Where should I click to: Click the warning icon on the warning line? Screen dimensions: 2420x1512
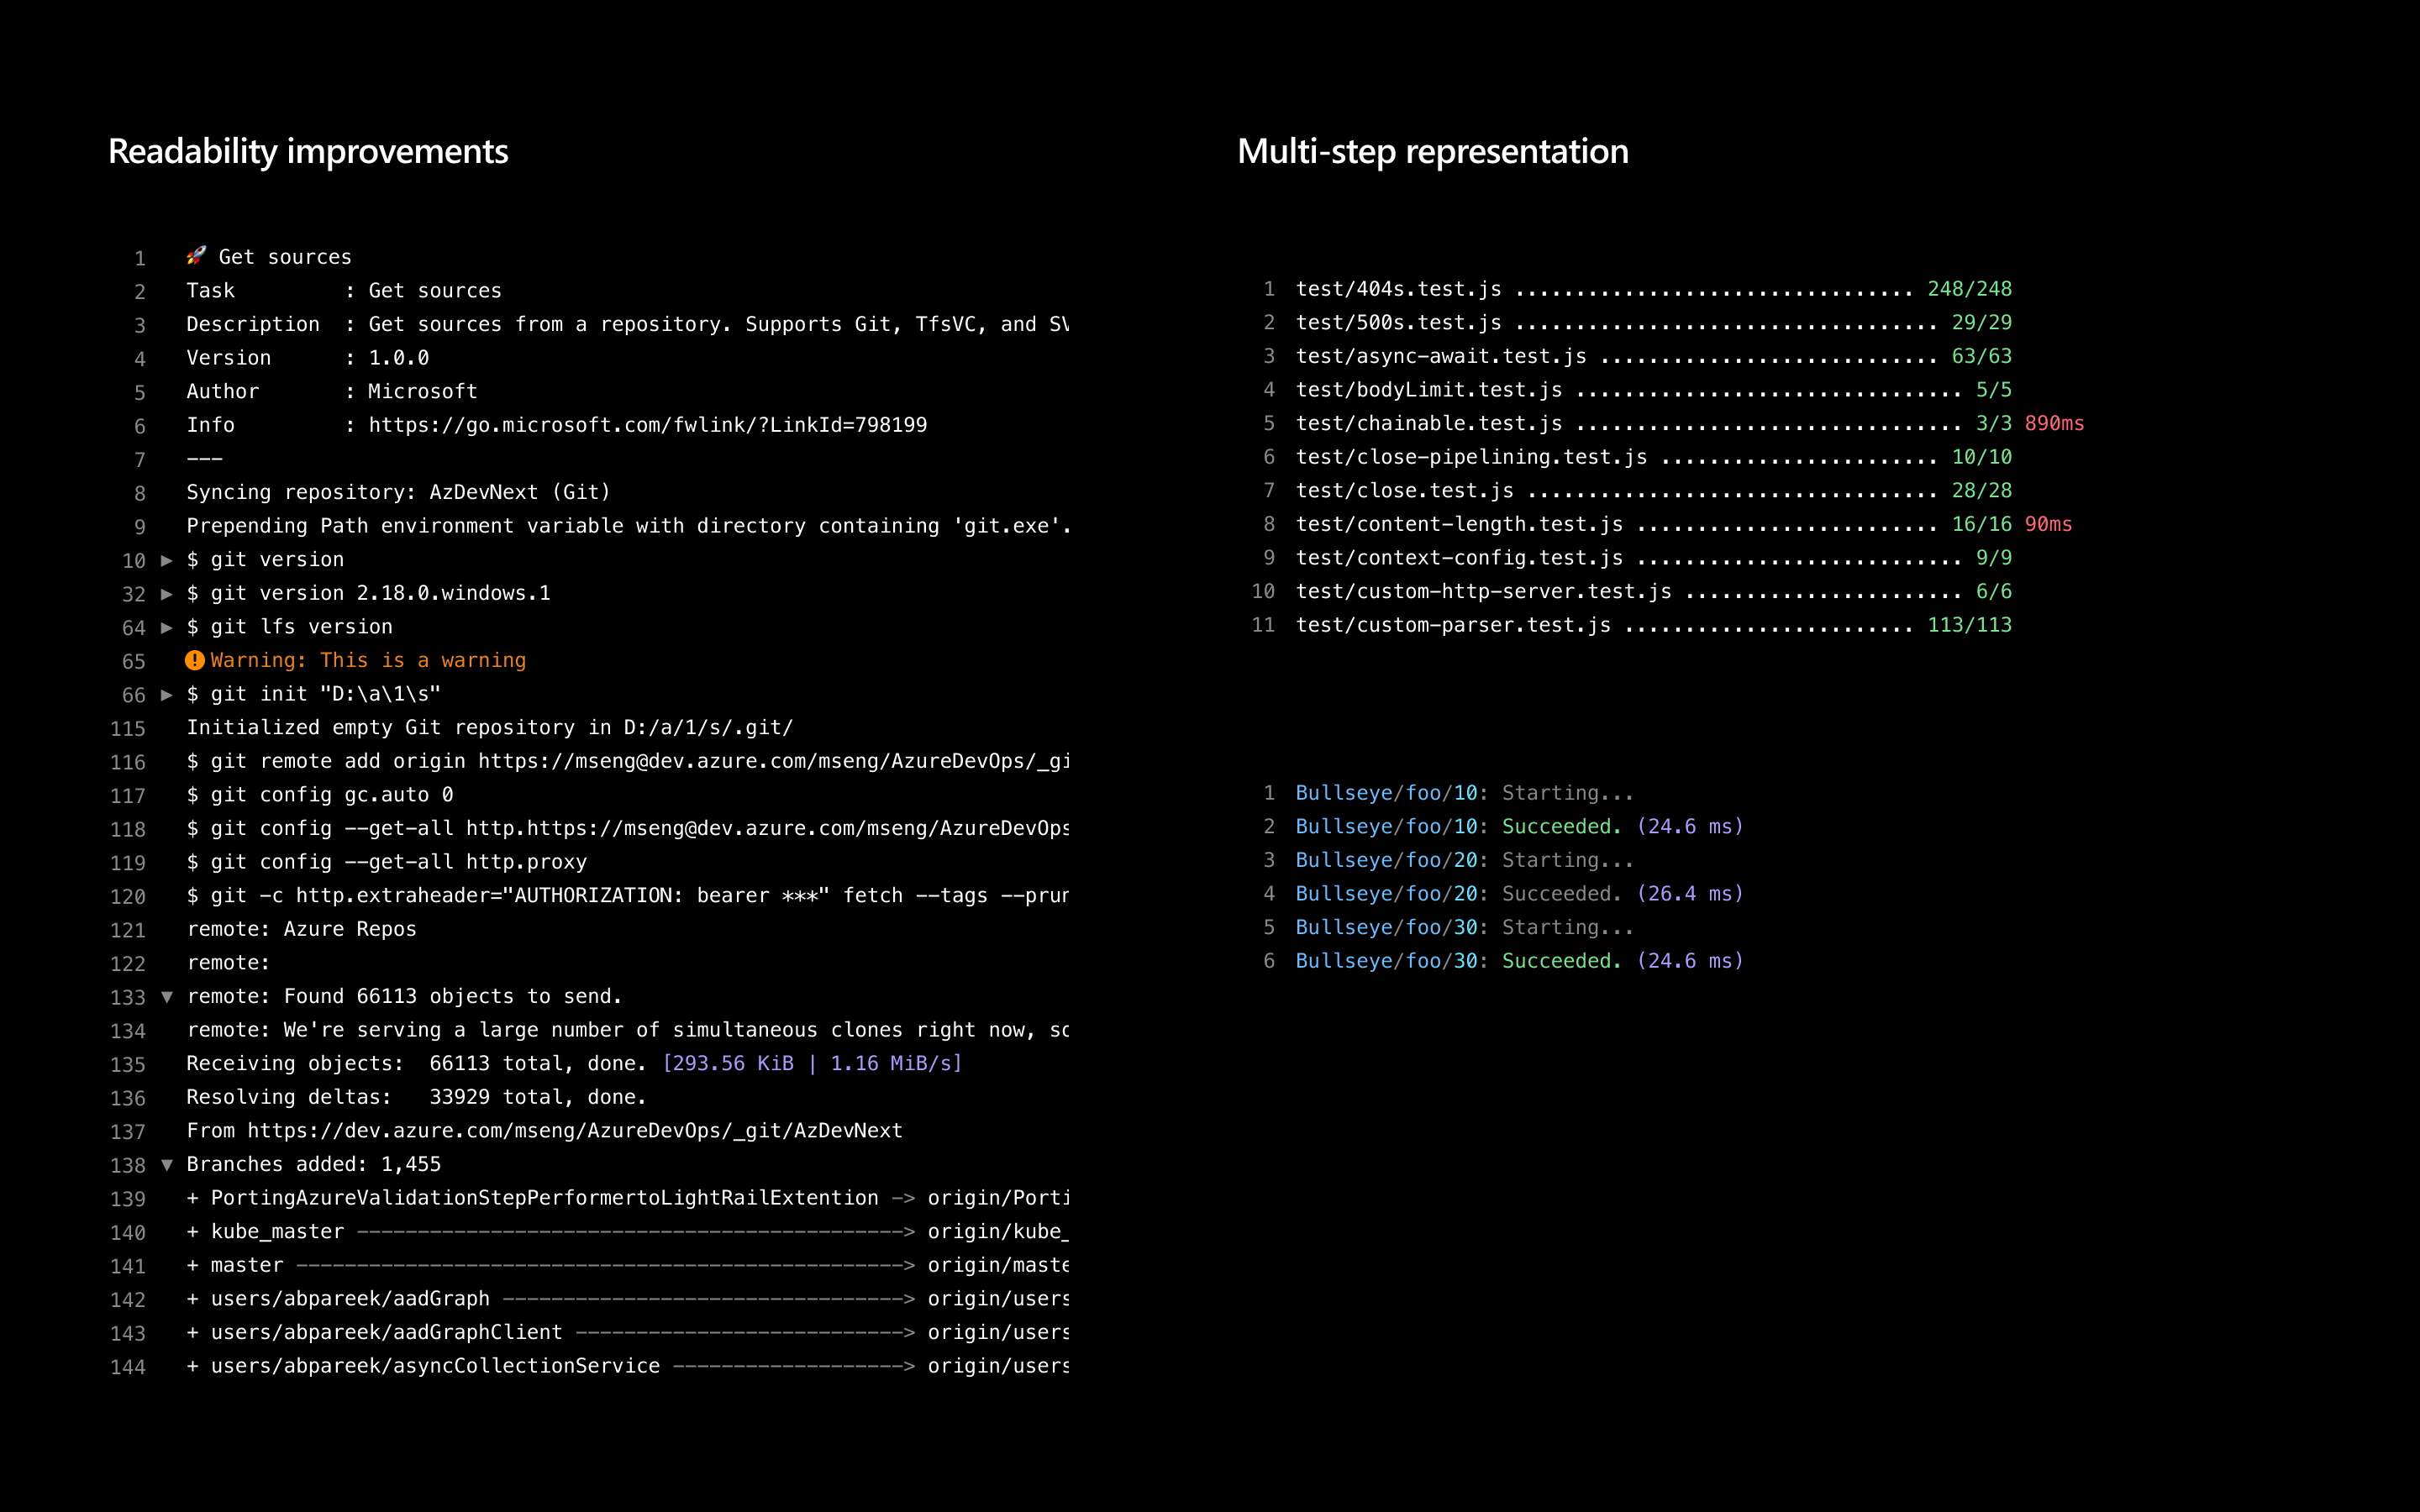point(195,660)
